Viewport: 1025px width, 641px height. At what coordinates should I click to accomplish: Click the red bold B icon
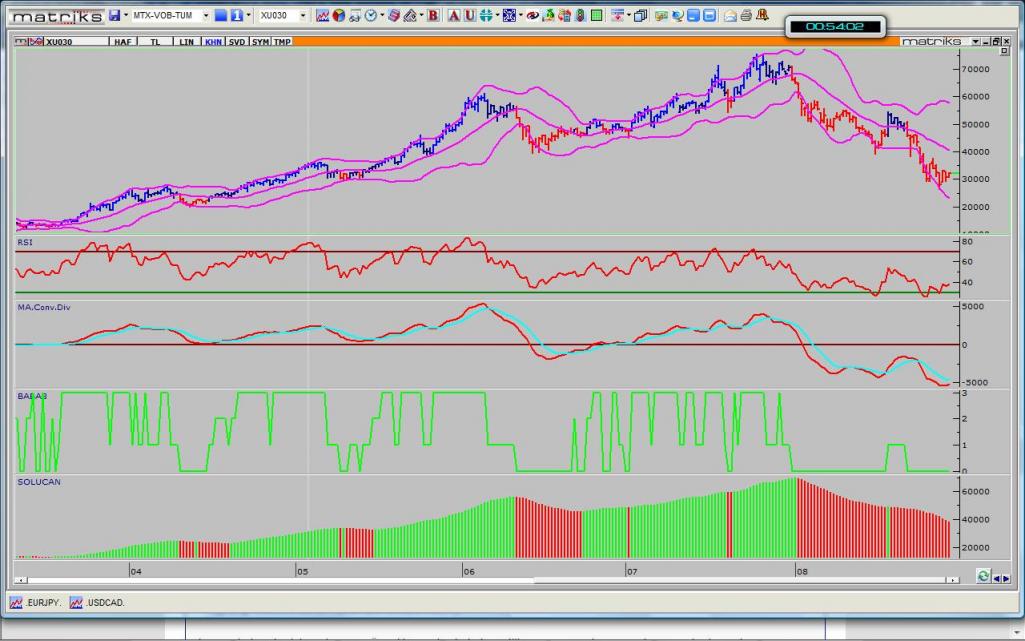433,16
